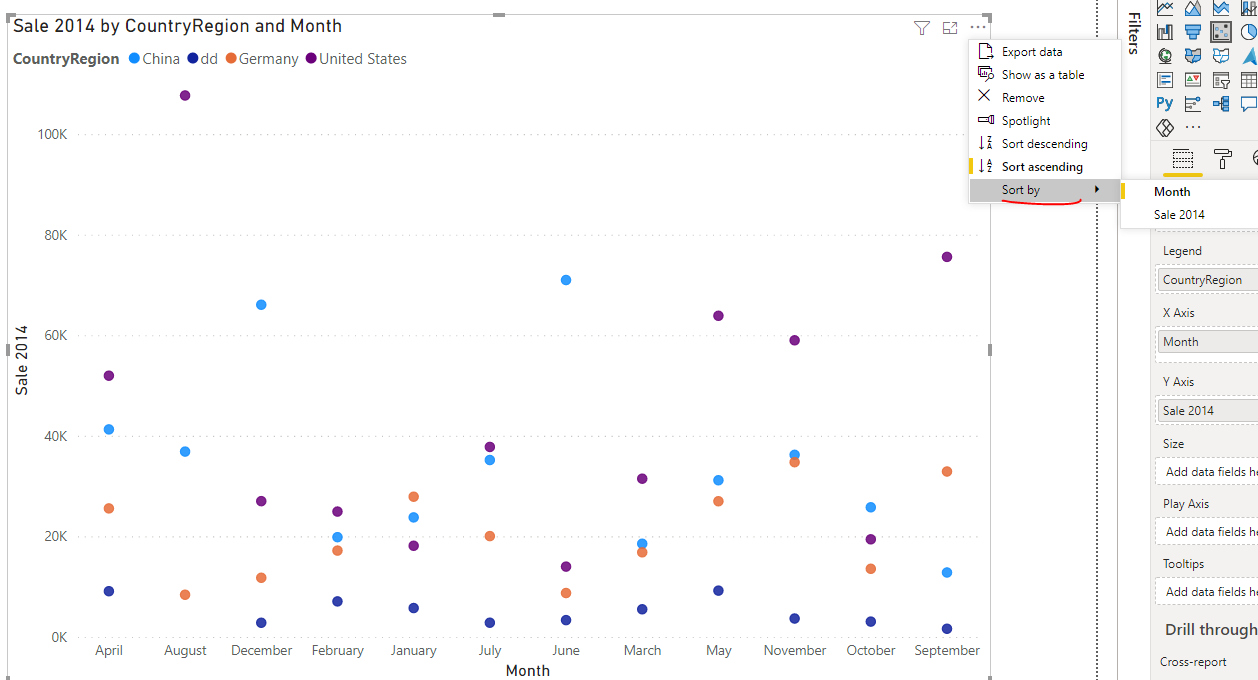The height and width of the screenshot is (680, 1258).
Task: Select the Power Apps visual icon
Action: pyautogui.click(x=1165, y=128)
